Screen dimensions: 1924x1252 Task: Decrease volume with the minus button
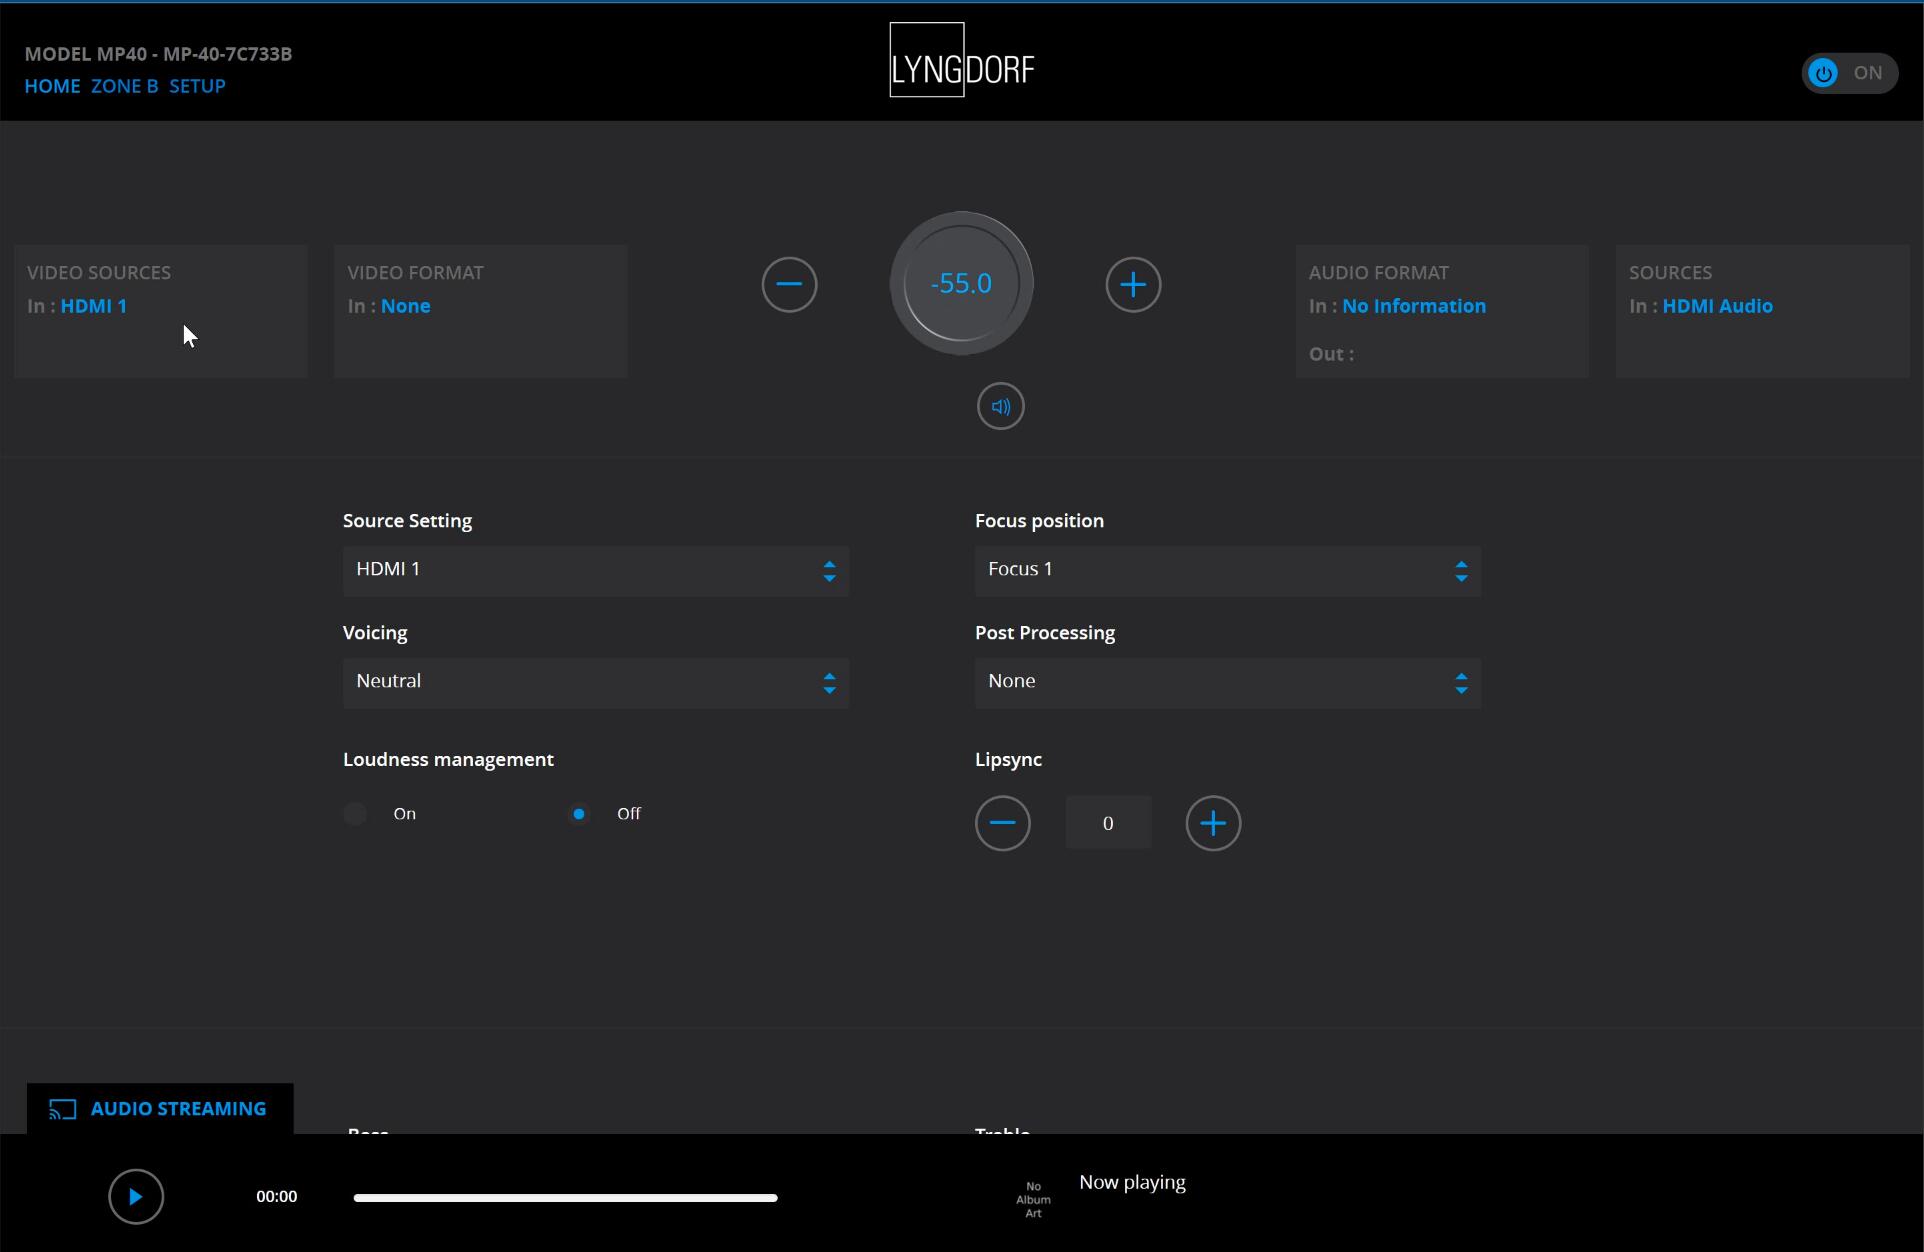[789, 285]
